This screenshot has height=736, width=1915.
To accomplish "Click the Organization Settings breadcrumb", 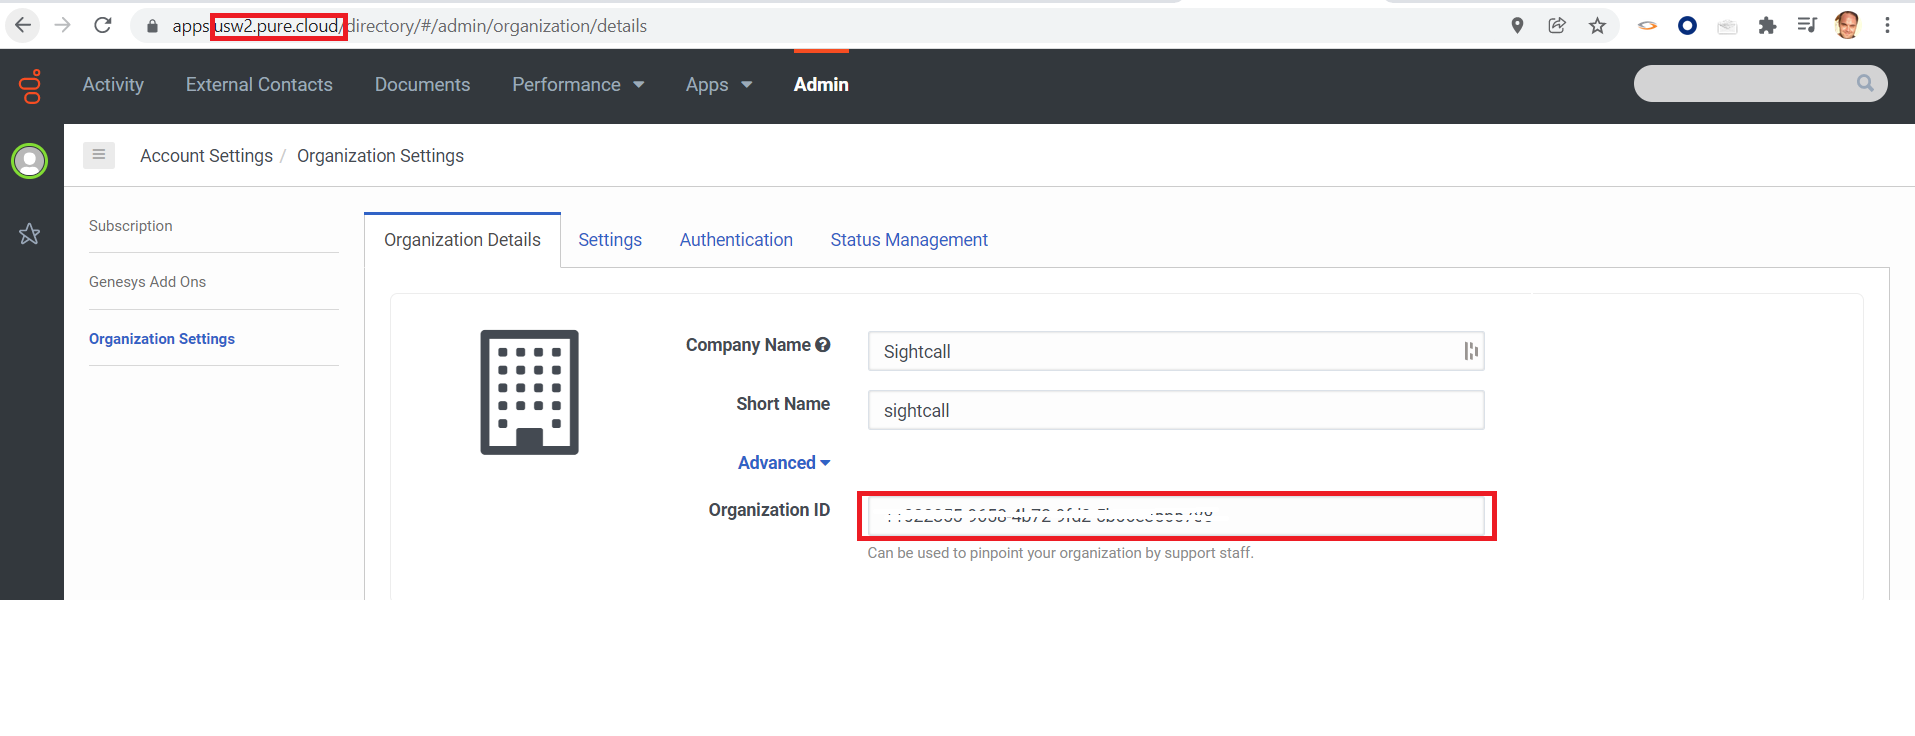I will click(x=380, y=156).
